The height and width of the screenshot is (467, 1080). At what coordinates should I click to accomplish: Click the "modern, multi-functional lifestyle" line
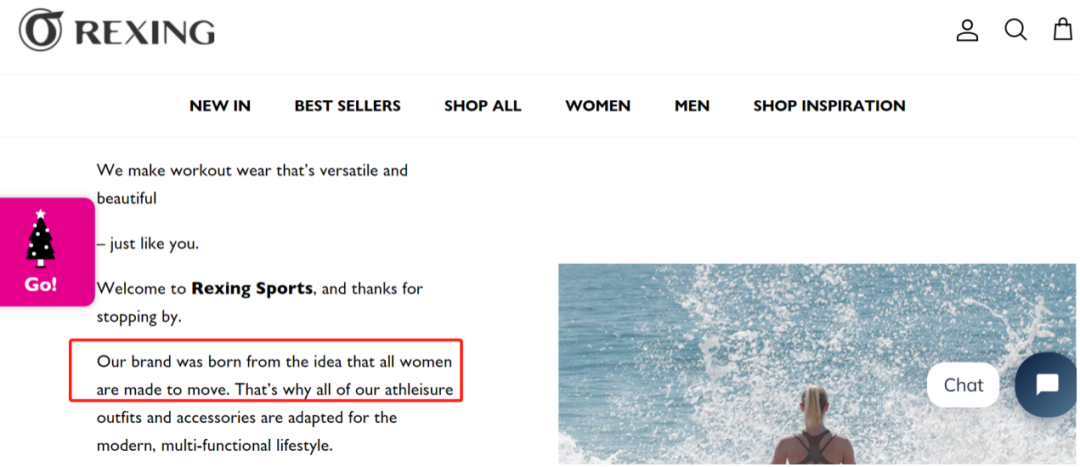pos(214,446)
